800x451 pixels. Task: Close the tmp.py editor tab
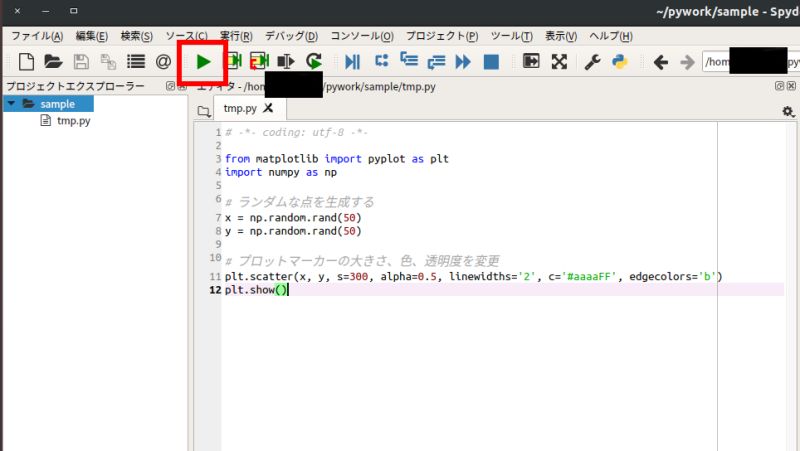268,108
